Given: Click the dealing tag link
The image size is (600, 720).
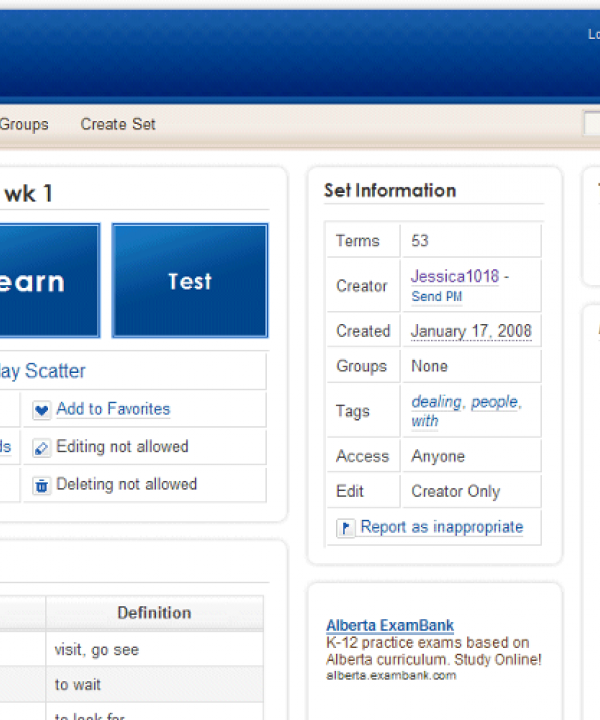Looking at the screenshot, I should (436, 402).
